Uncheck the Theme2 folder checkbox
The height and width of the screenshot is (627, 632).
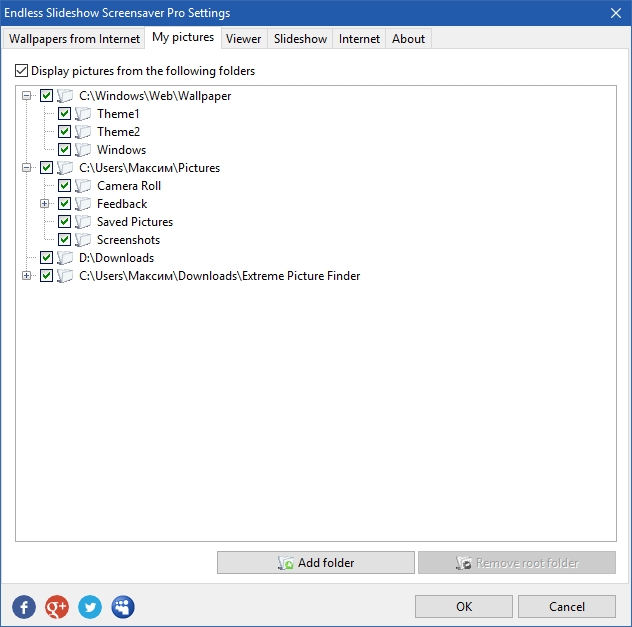[64, 132]
